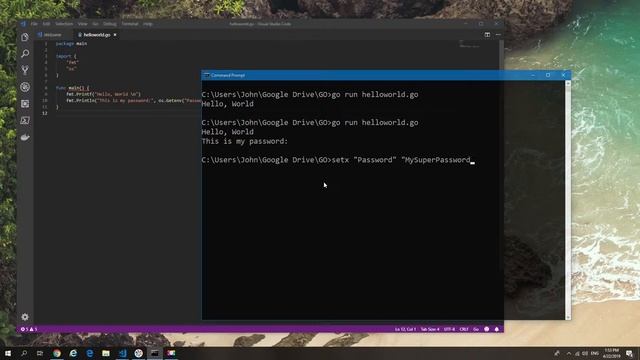Open the Manage gear in VS Code
This screenshot has width=640, height=360.
pos(25,317)
